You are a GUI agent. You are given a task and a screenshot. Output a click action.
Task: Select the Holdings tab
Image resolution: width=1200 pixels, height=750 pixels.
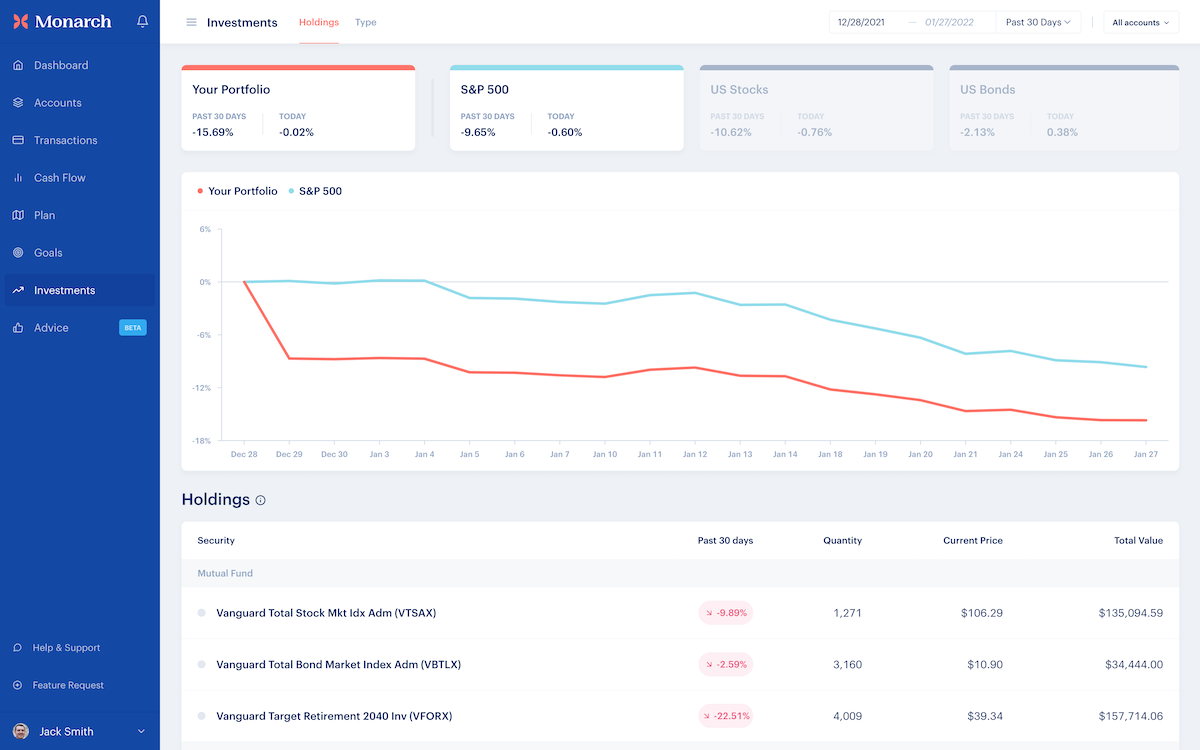(x=319, y=22)
